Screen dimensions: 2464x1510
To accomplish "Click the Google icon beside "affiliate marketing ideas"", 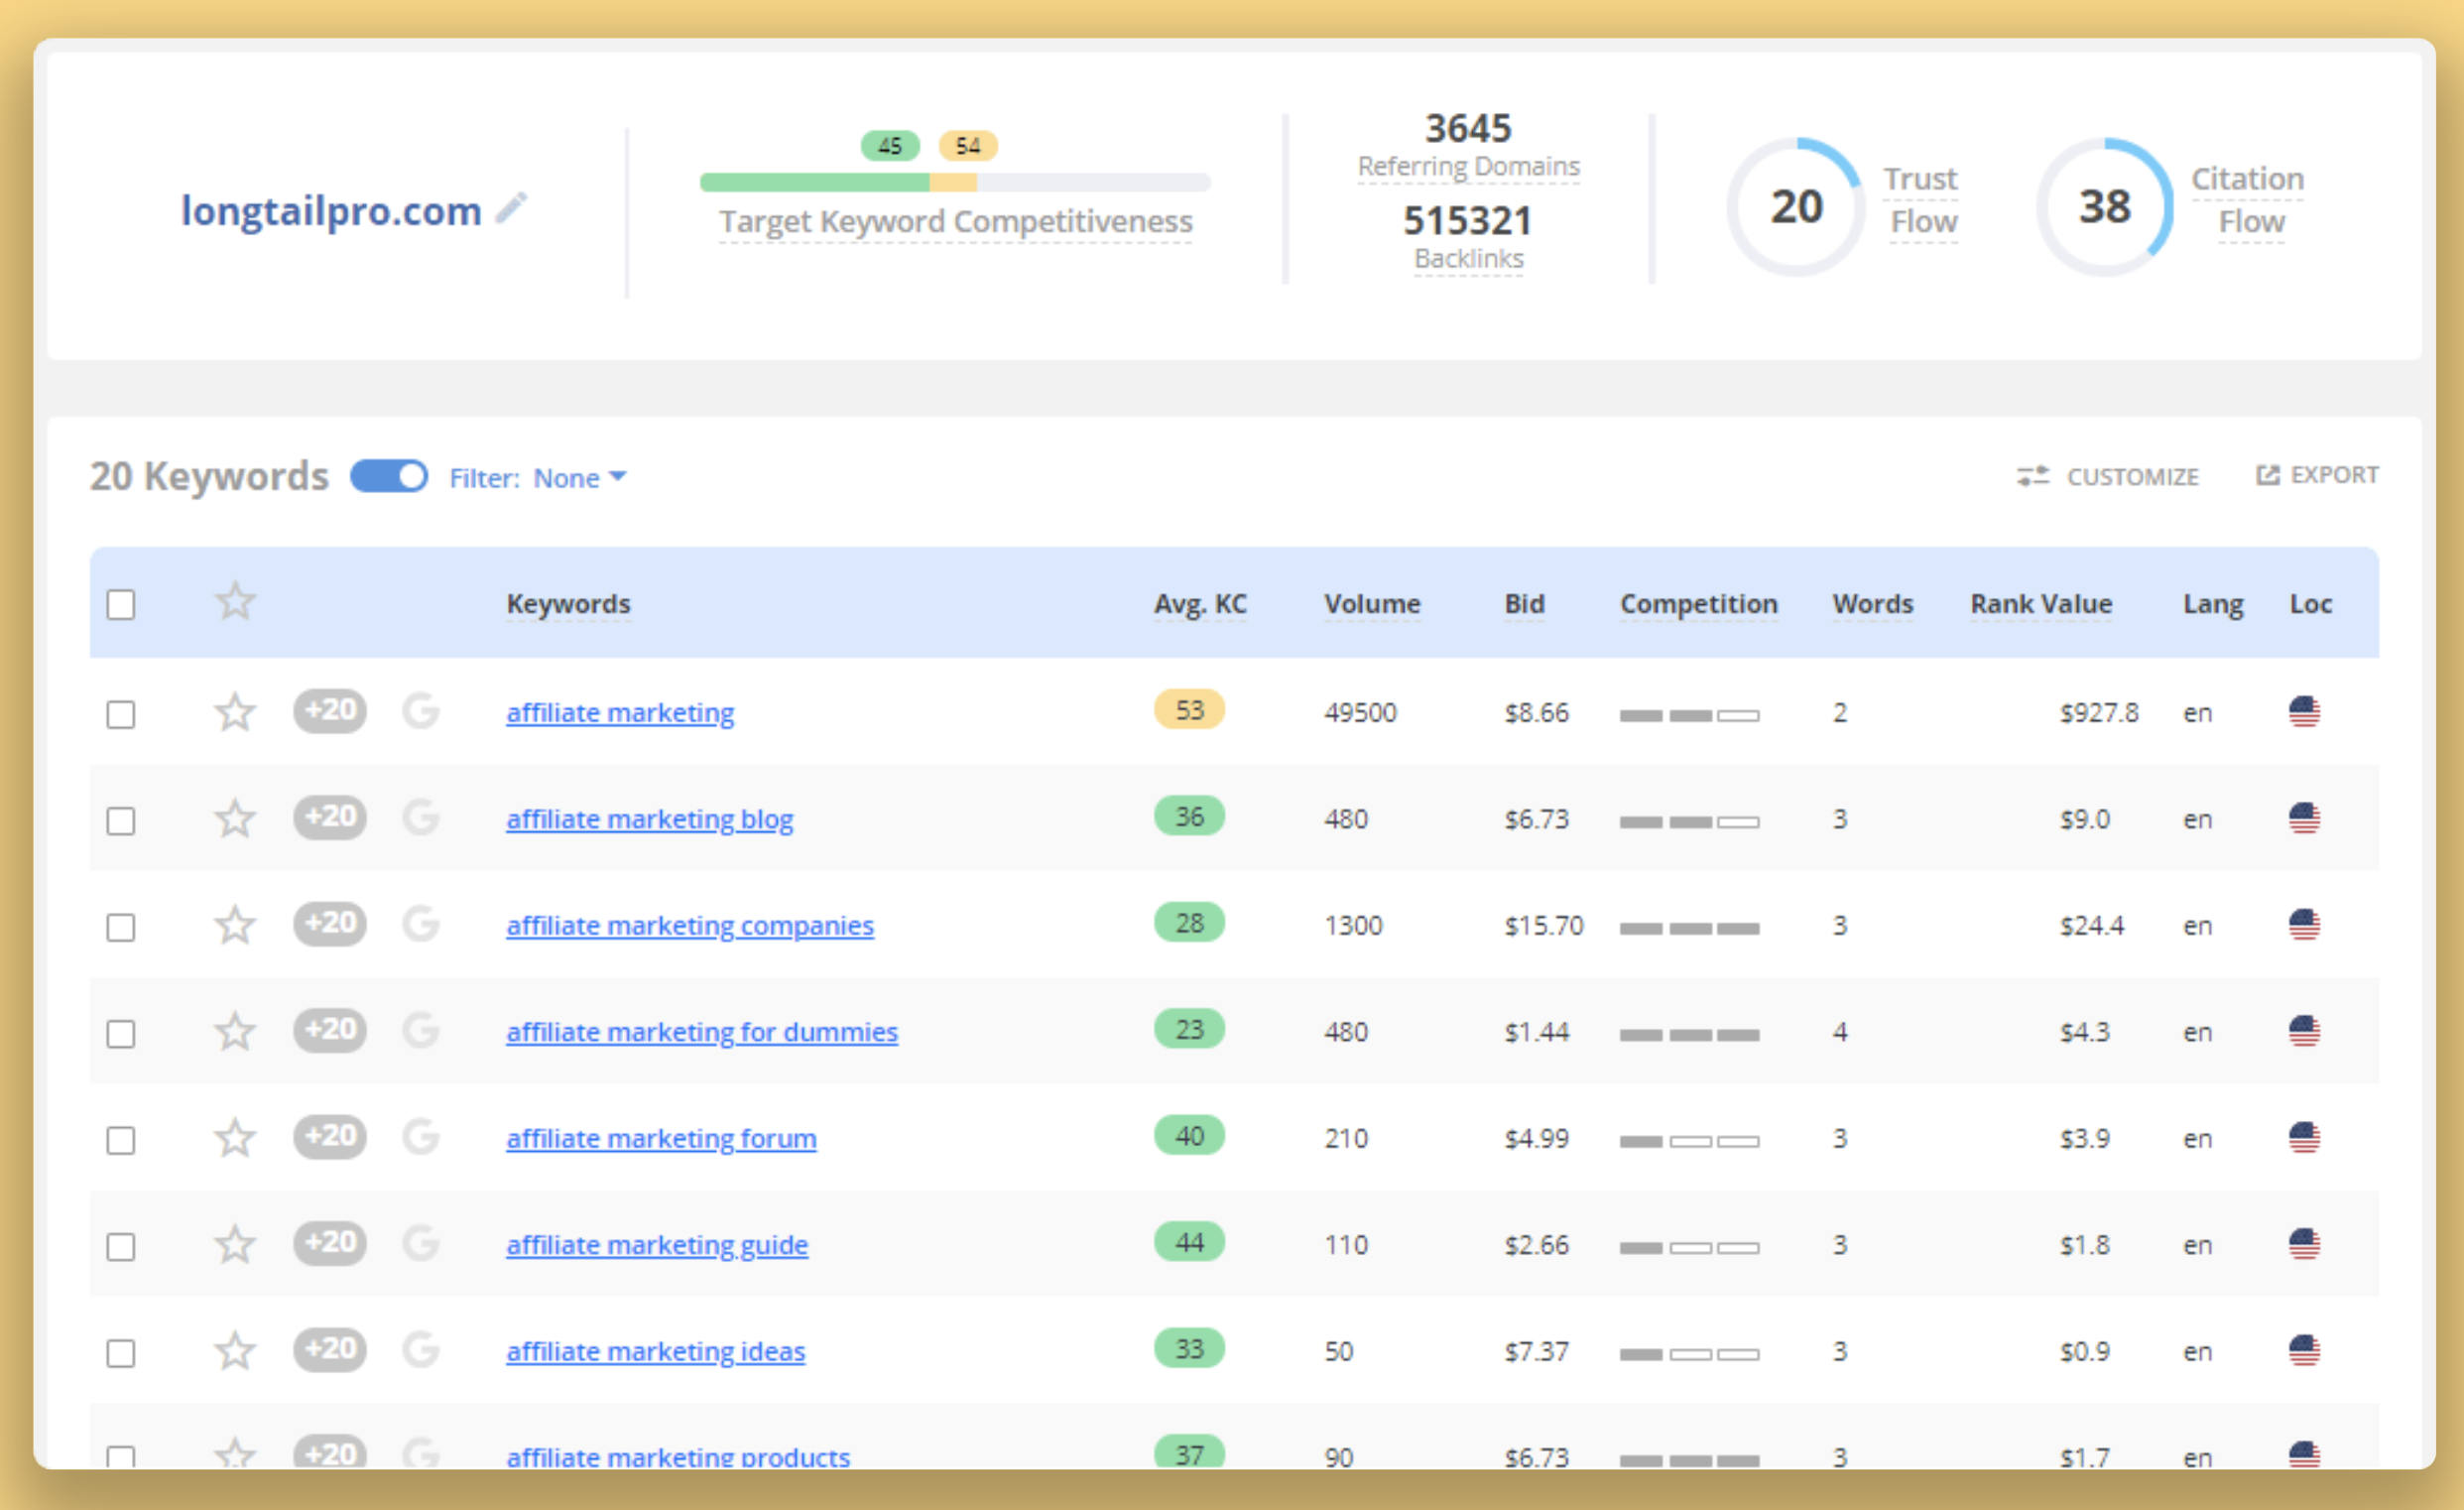I will (420, 1349).
